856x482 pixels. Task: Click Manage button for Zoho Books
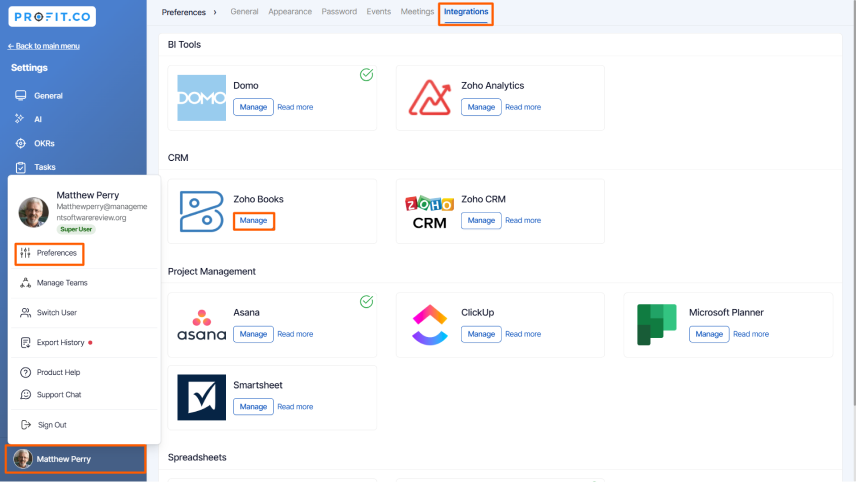click(x=253, y=221)
